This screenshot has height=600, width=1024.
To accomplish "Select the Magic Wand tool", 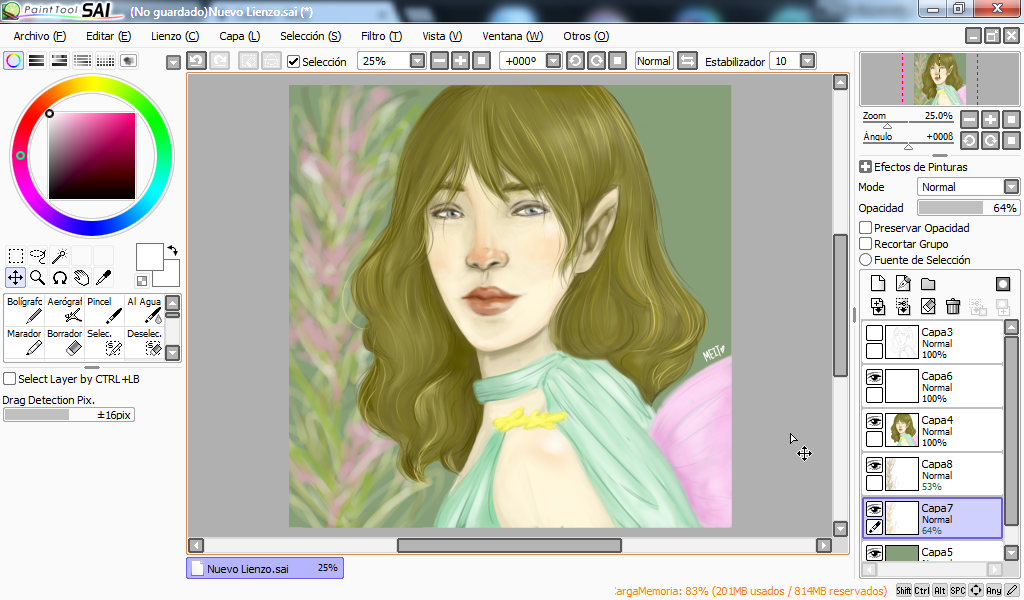I will point(60,256).
